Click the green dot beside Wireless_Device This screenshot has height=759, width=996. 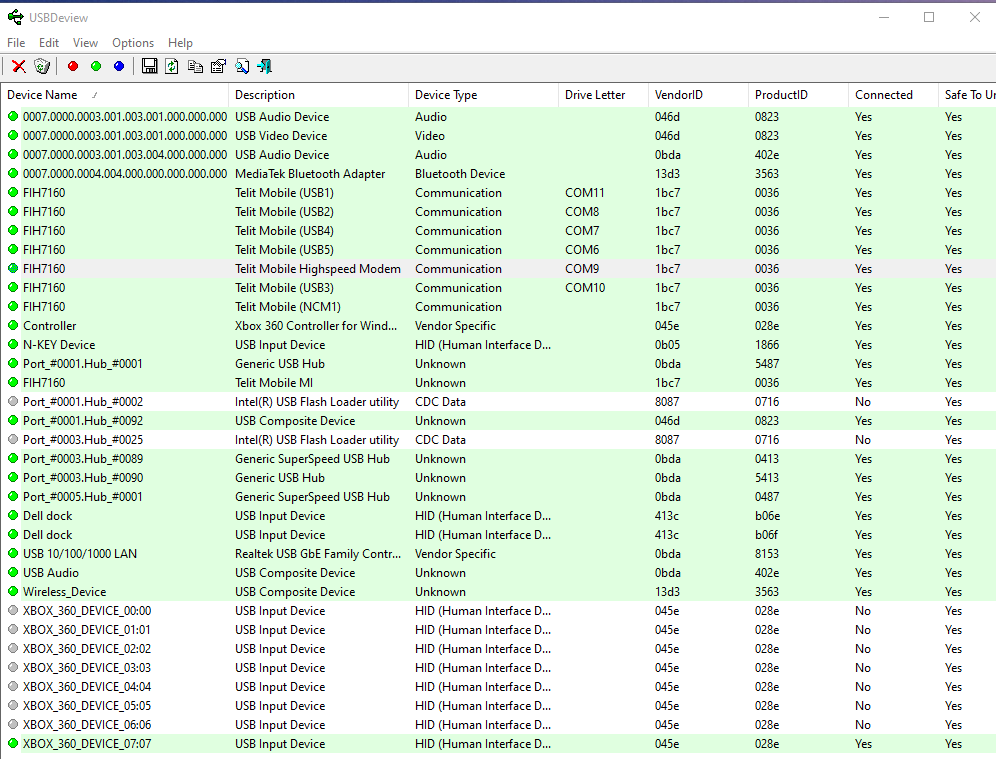[13, 591]
